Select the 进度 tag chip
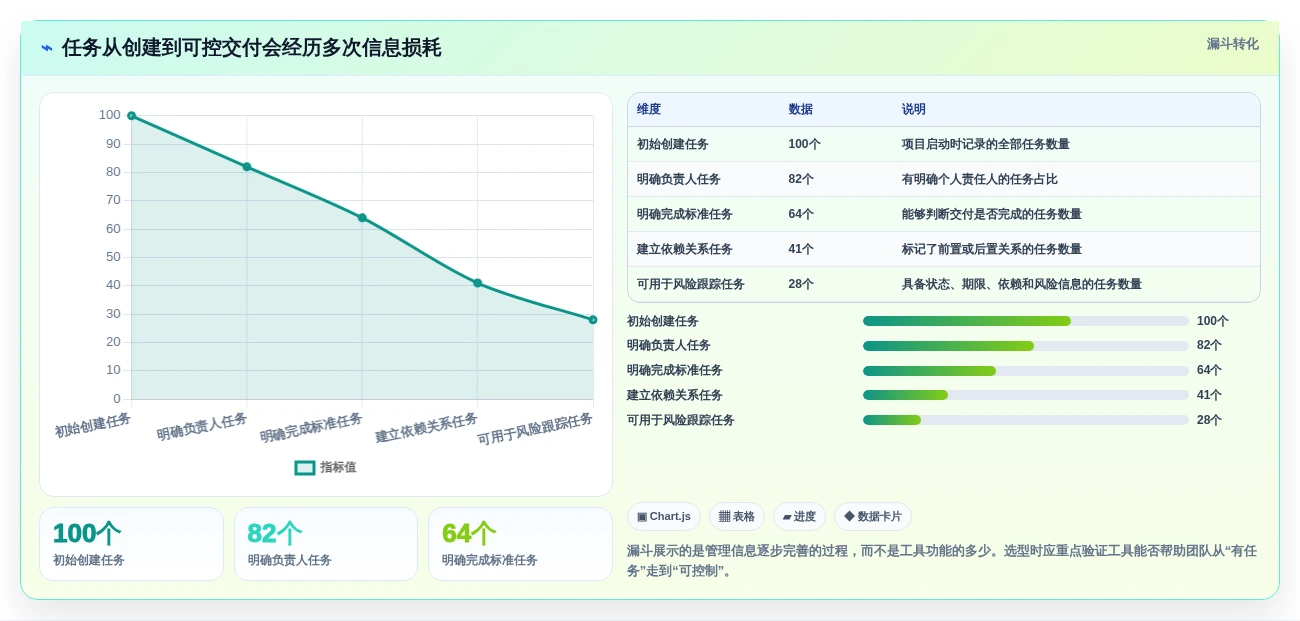Image resolution: width=1300 pixels, height=621 pixels. pyautogui.click(x=799, y=517)
